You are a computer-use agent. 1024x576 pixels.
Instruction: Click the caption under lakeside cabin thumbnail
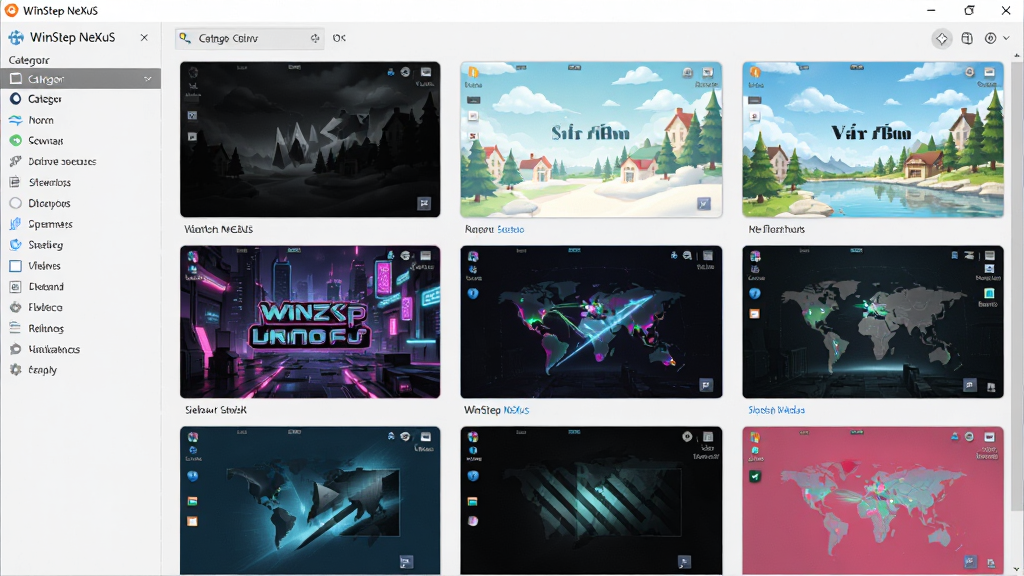[x=776, y=229]
